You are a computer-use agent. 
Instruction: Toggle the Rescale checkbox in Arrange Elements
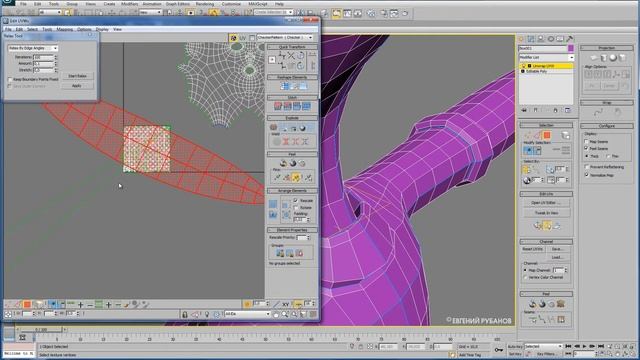pos(296,201)
